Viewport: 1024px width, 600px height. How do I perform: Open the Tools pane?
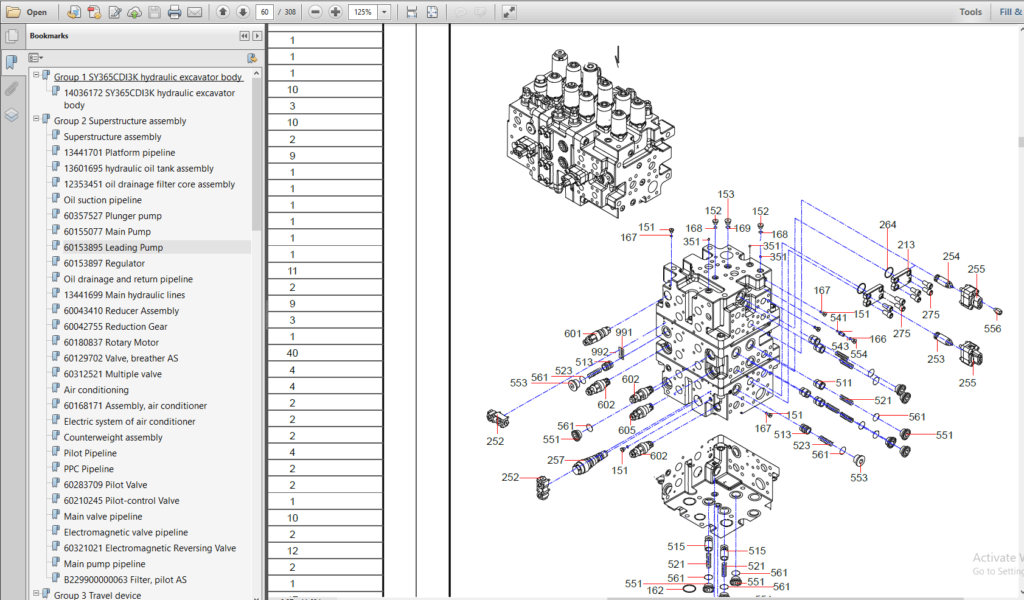tap(970, 12)
